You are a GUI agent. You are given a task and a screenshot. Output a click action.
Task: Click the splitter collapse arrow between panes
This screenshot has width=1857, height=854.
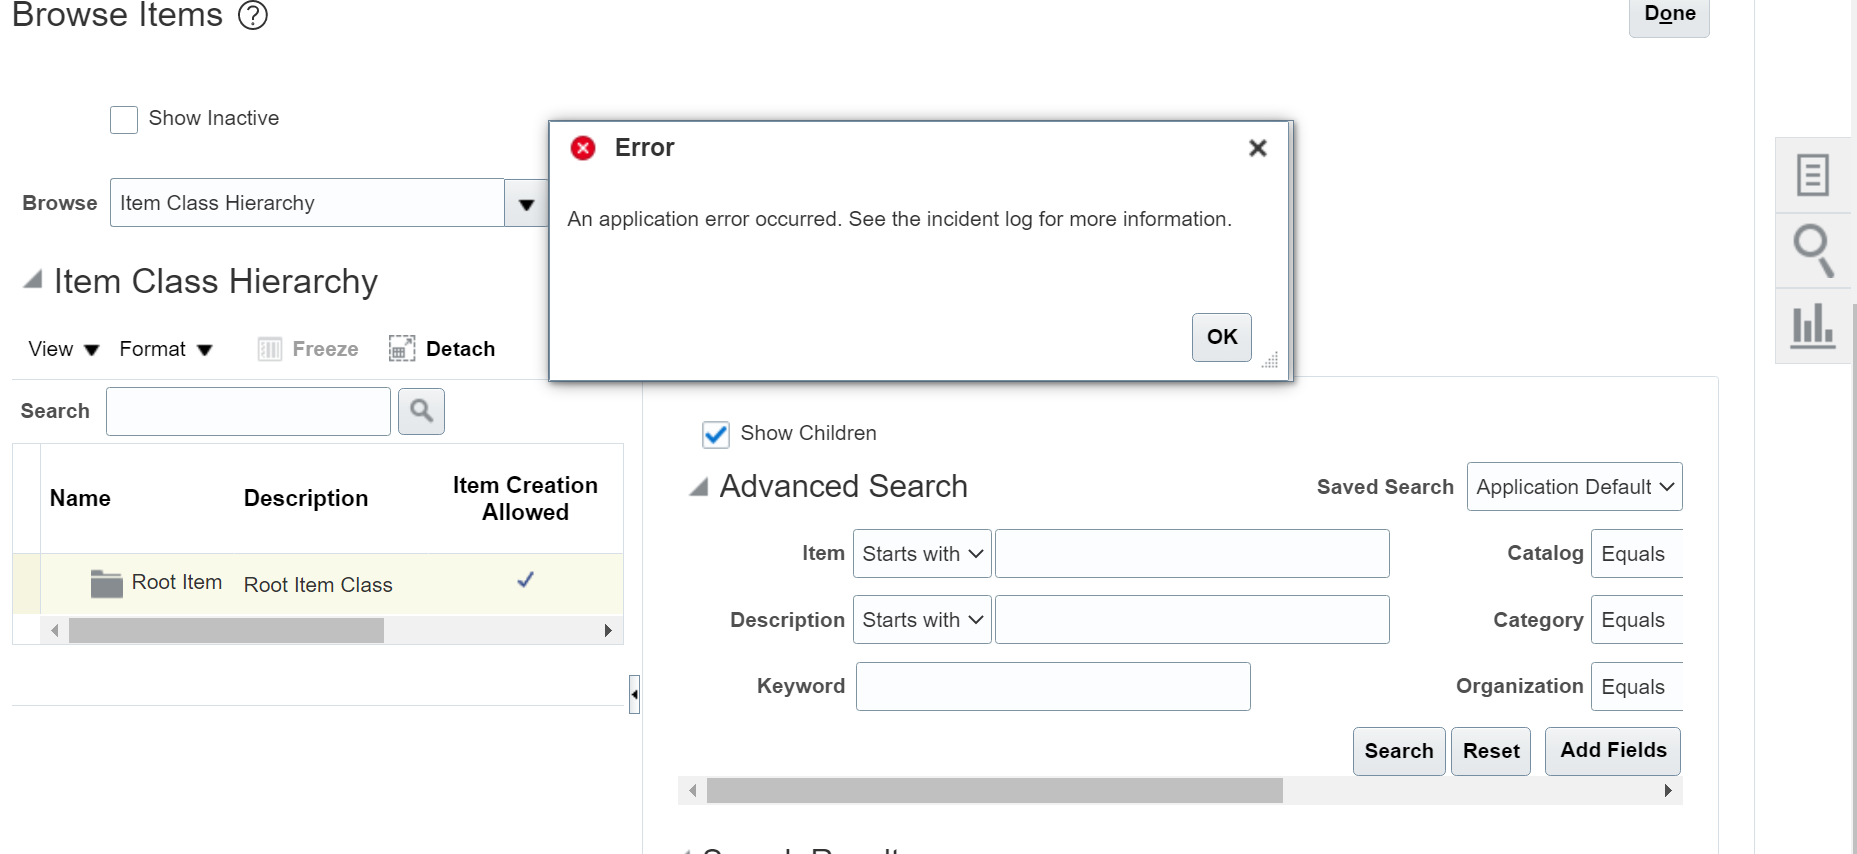[634, 694]
